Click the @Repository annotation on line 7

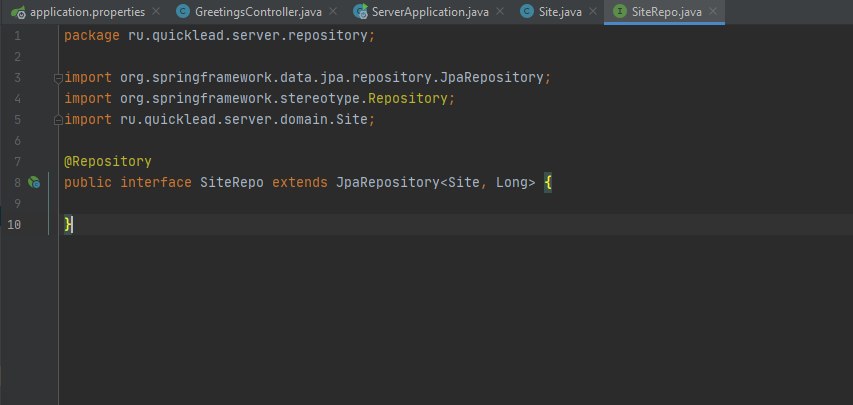107,162
